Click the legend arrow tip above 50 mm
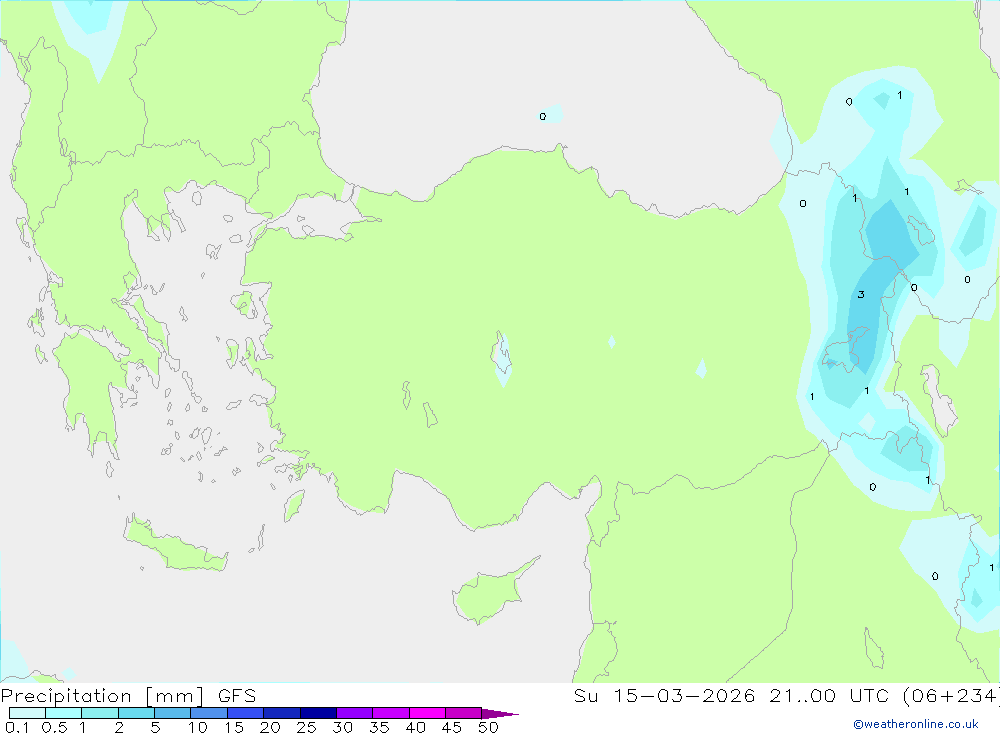Screen dimensions: 1000x733 499,713
